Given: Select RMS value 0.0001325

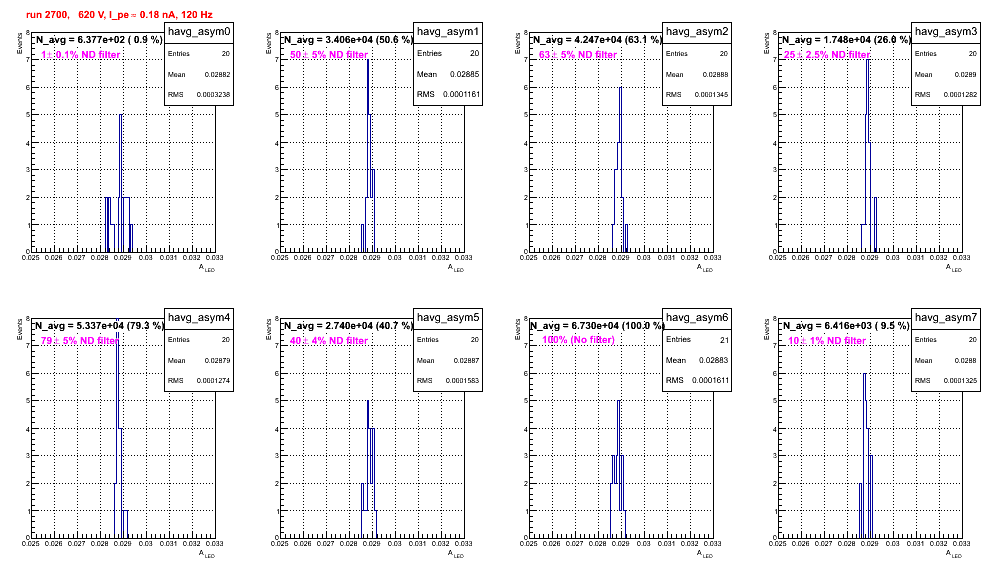Looking at the screenshot, I should click(960, 381).
